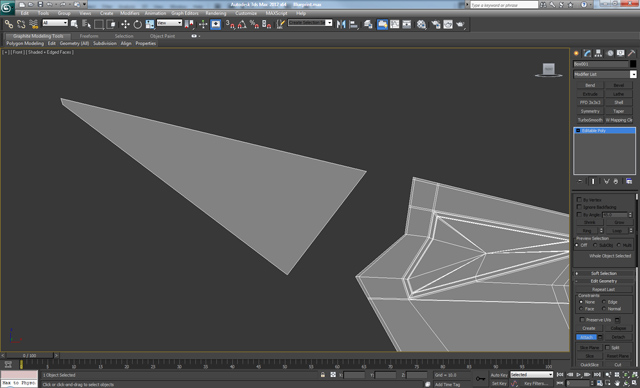Open the selection filter All dropdown
Screen dimensions: 640x388
click(55, 23)
